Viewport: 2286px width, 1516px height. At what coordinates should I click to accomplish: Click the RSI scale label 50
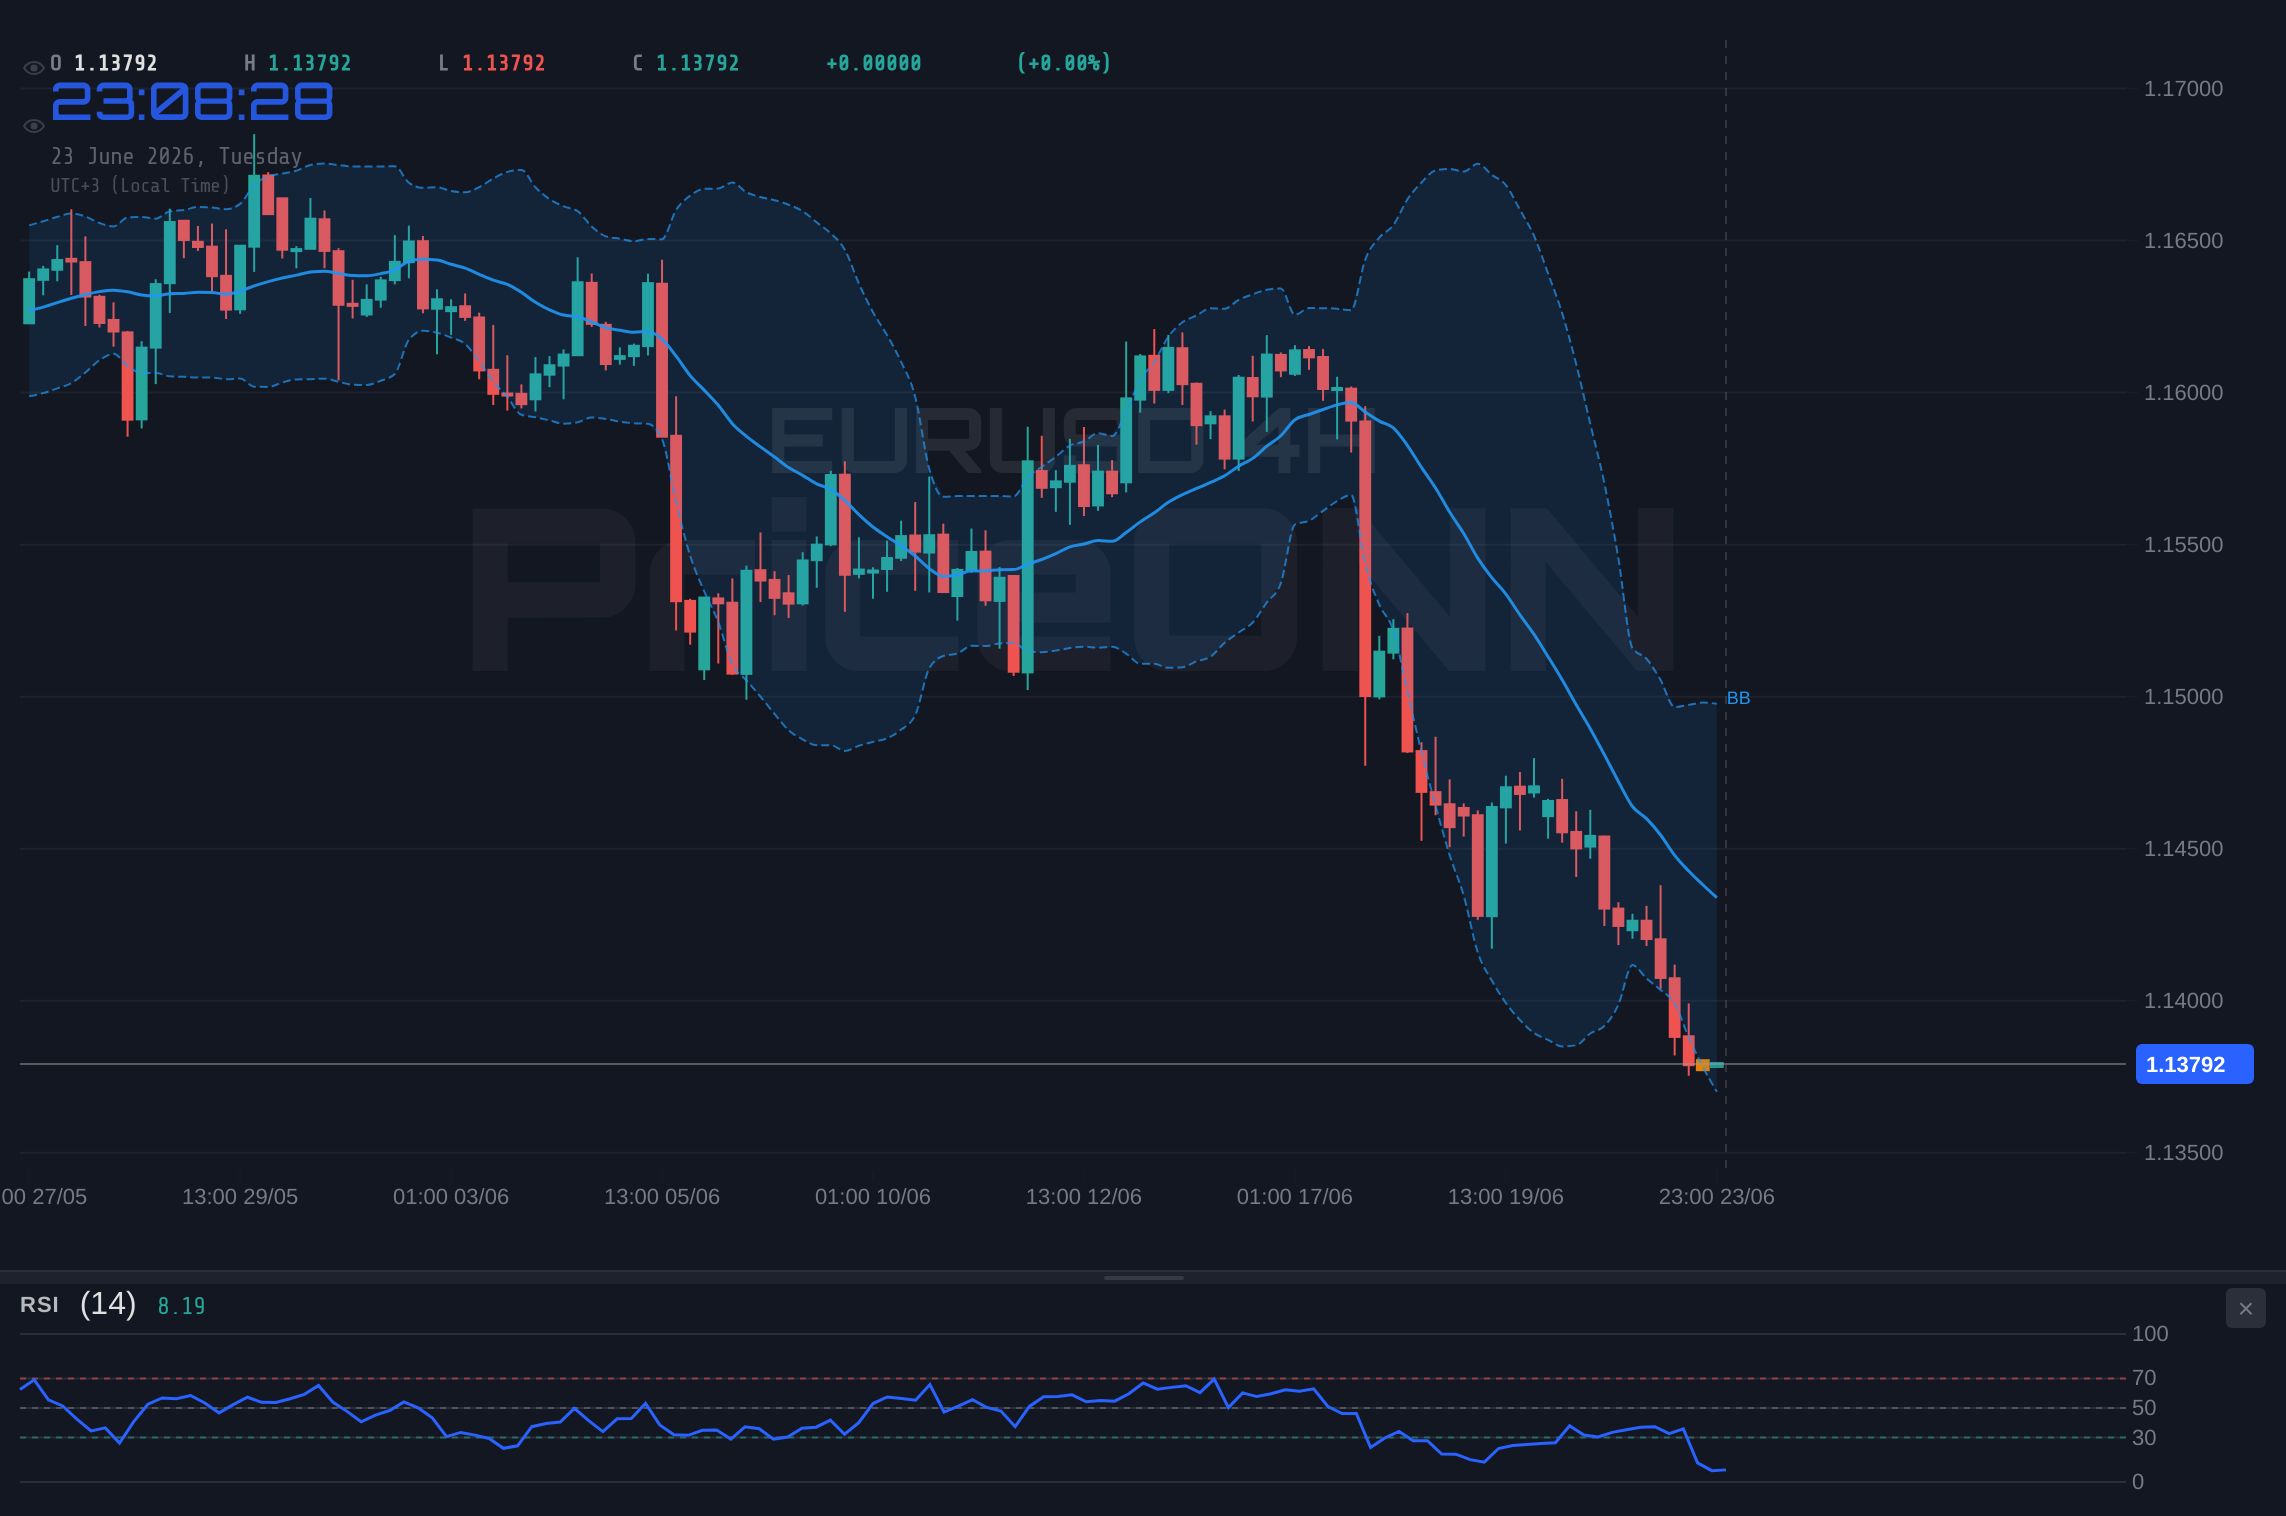[x=2144, y=1408]
